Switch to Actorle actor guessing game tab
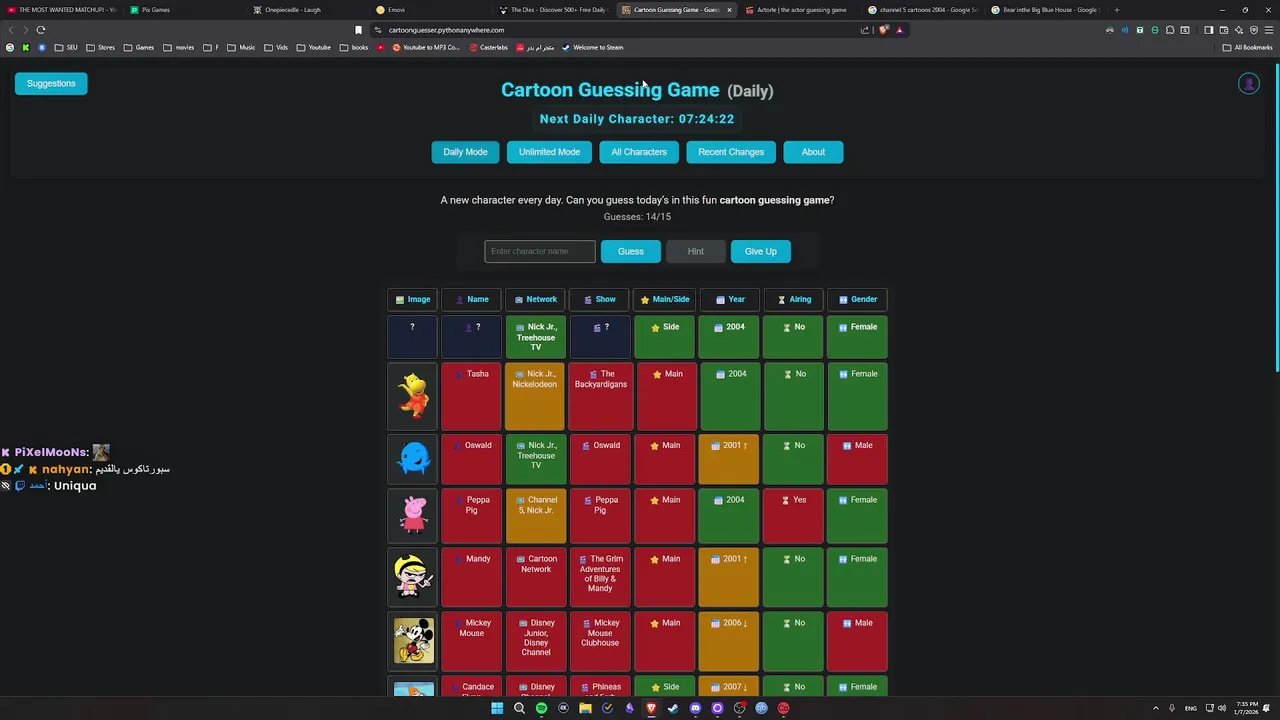Screen dimensions: 1280x720 [x=800, y=10]
